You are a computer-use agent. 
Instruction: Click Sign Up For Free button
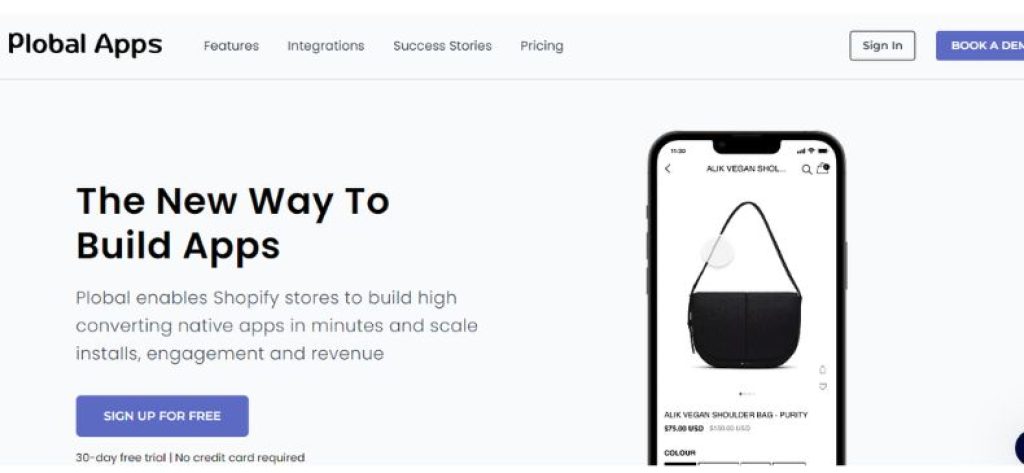pyautogui.click(x=162, y=416)
